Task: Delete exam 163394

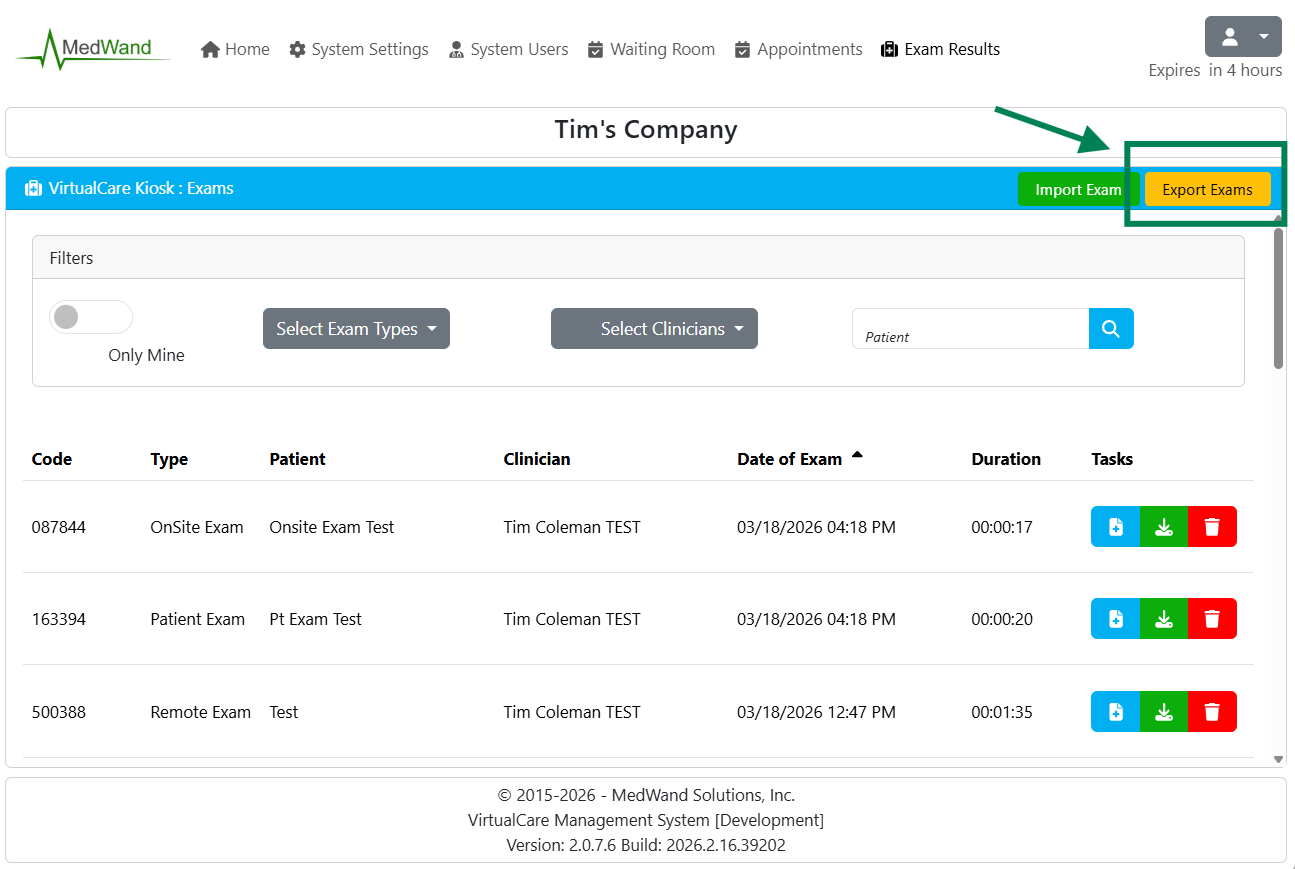Action: click(x=1212, y=619)
